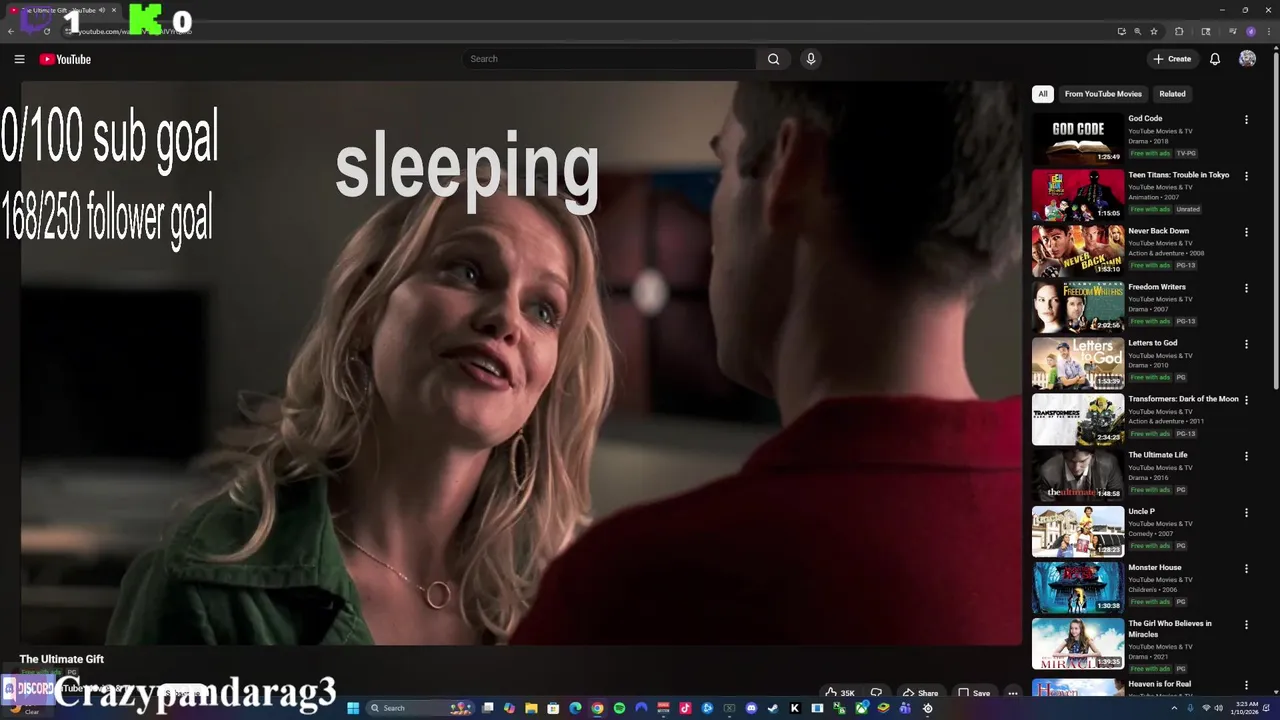
Task: Select the Related filter chip
Action: click(x=1172, y=94)
